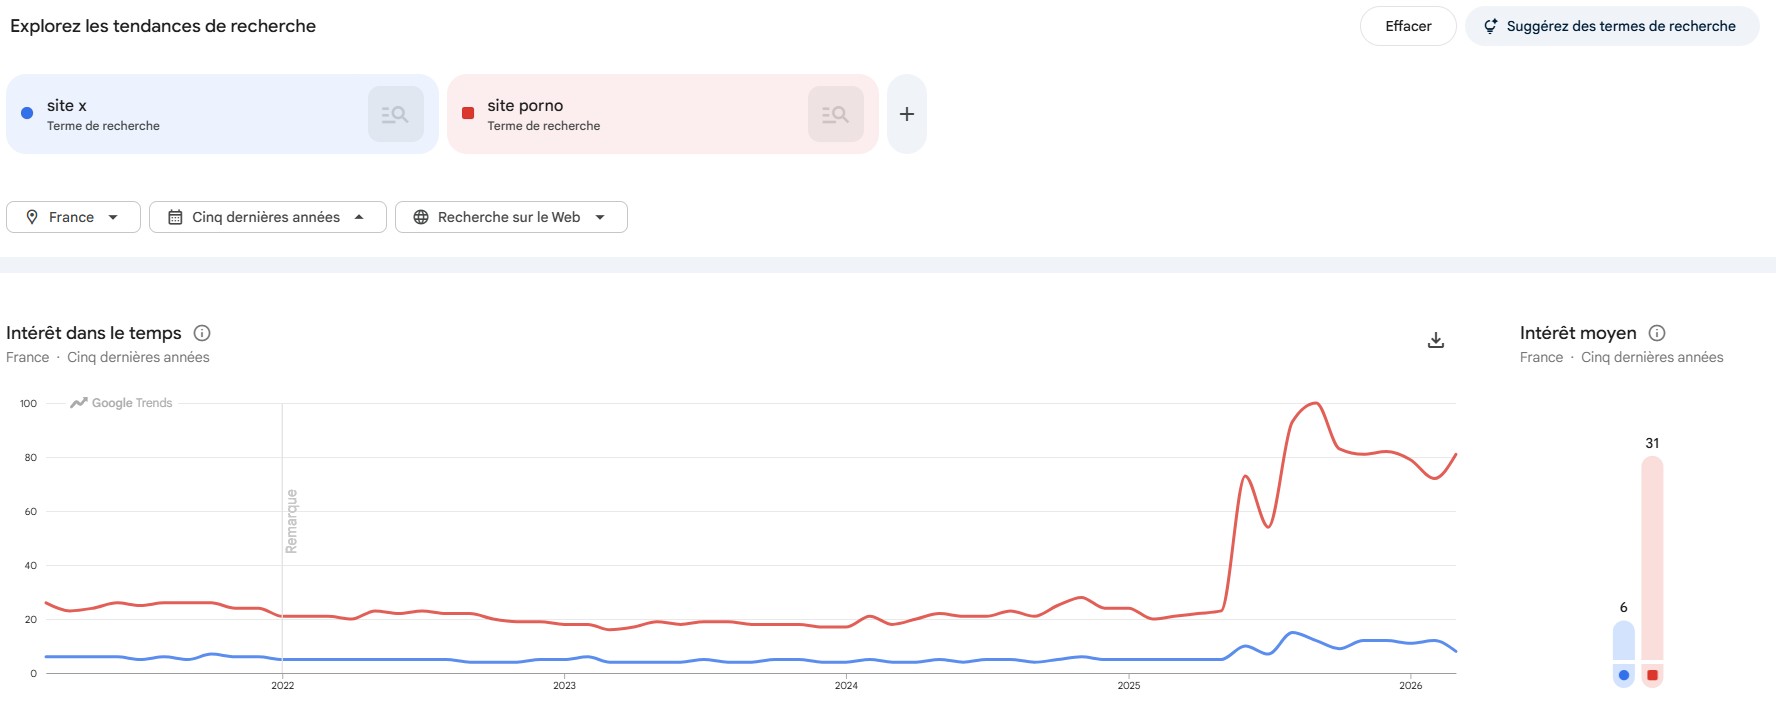Click Suggérez des termes de recherche

click(1620, 26)
